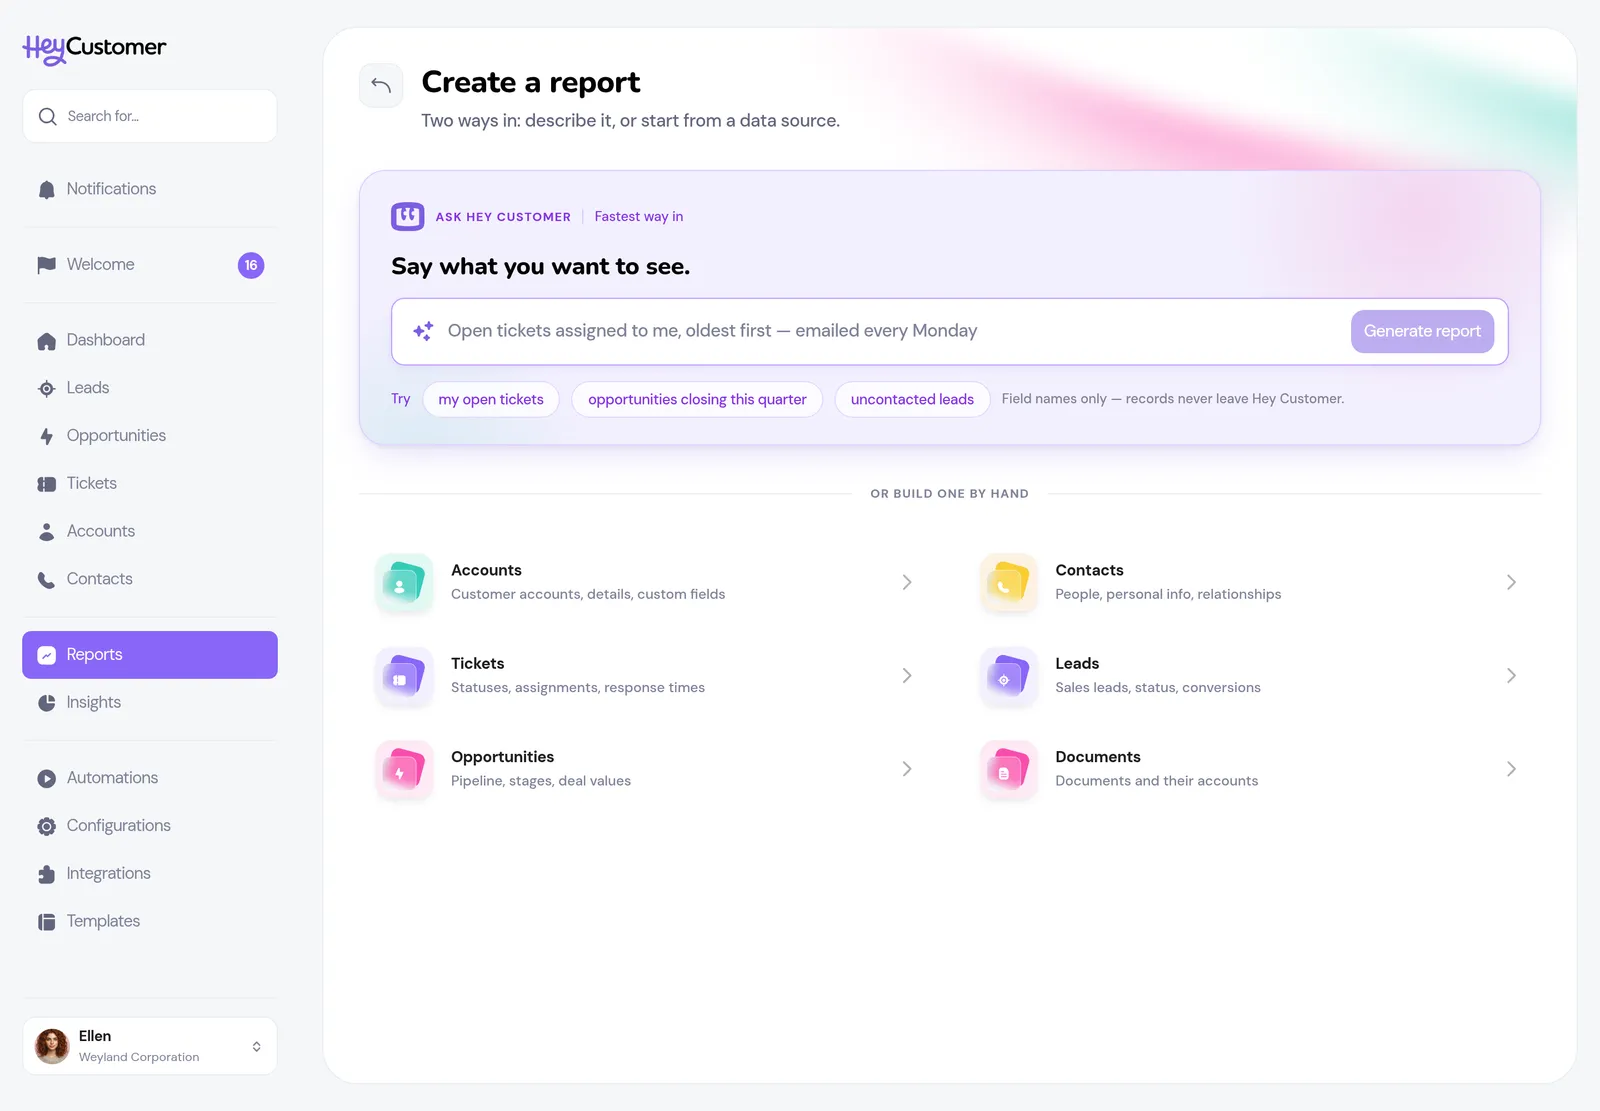Click the Welcome flag icon
The height and width of the screenshot is (1111, 1600).
(x=46, y=265)
